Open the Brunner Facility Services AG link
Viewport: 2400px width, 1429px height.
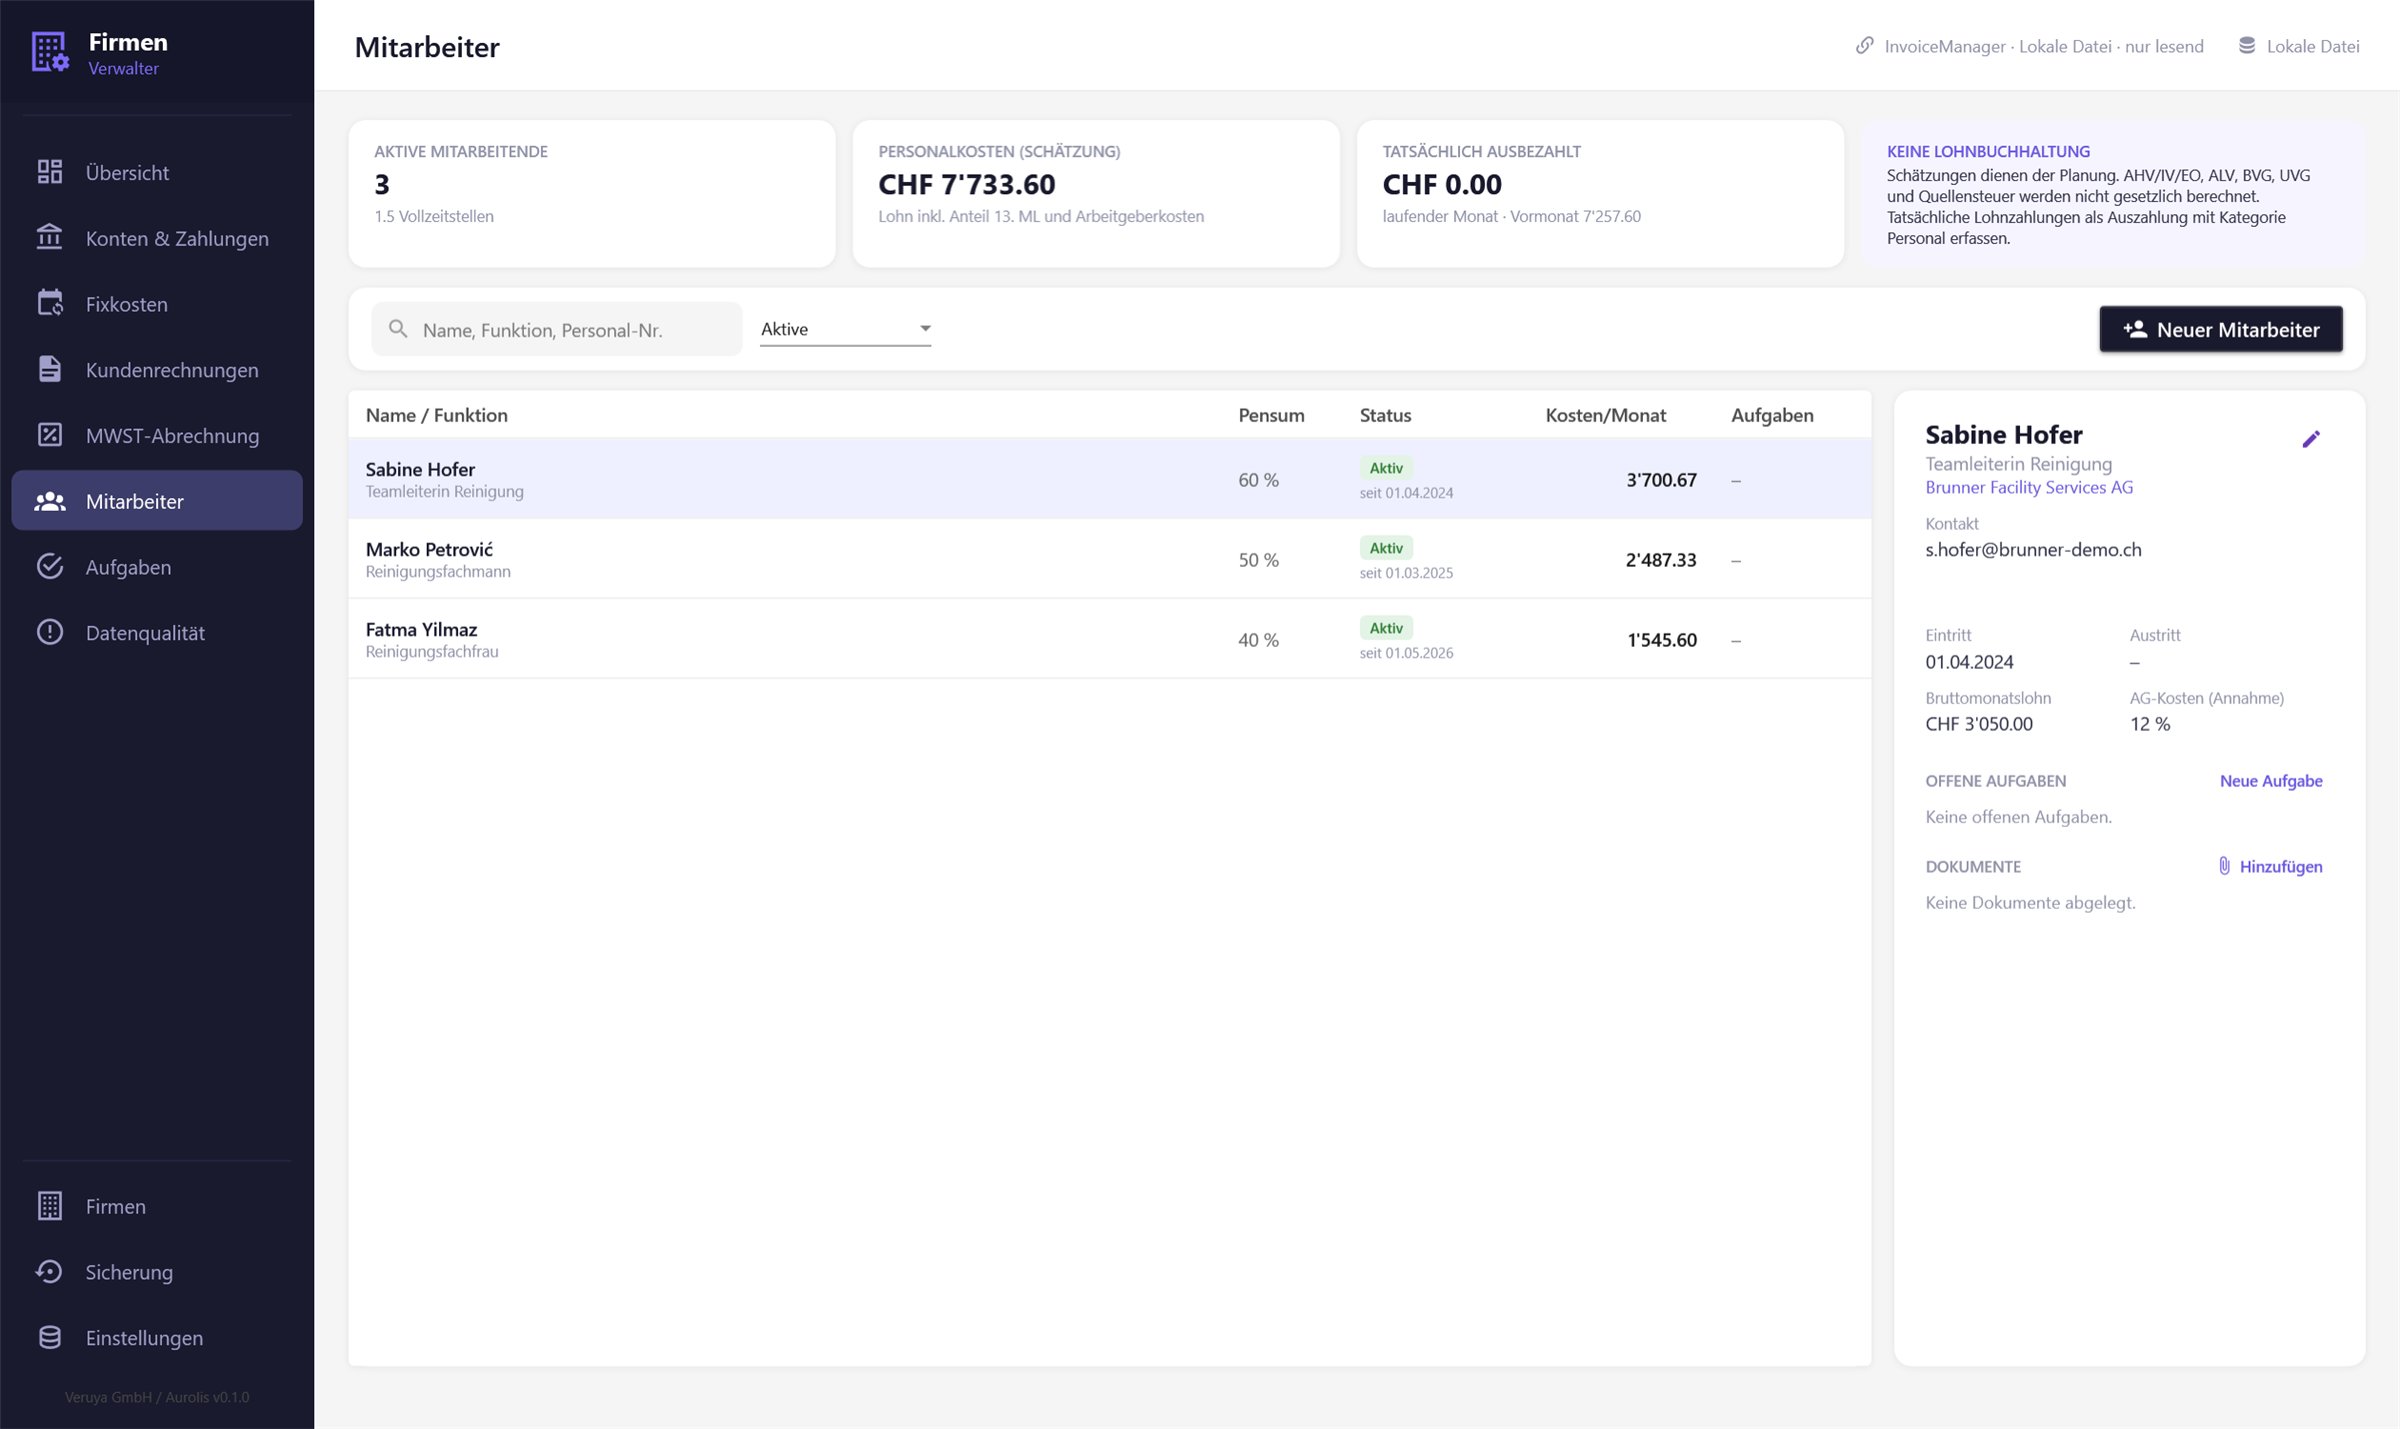(x=2029, y=487)
